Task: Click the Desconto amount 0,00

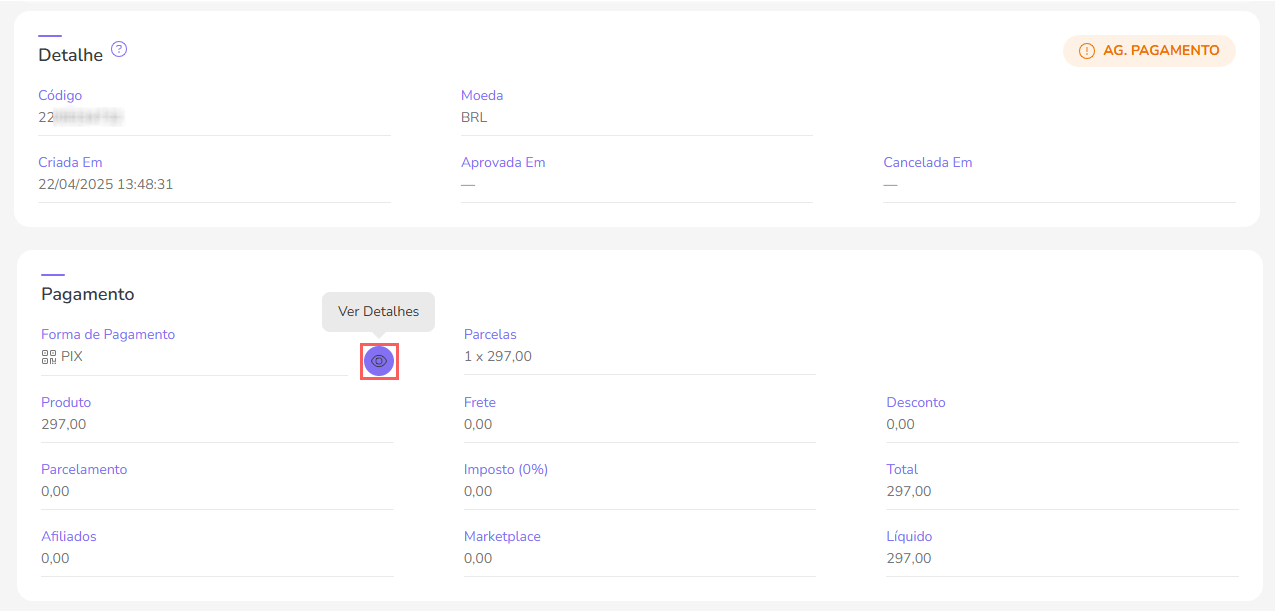Action: coord(900,424)
